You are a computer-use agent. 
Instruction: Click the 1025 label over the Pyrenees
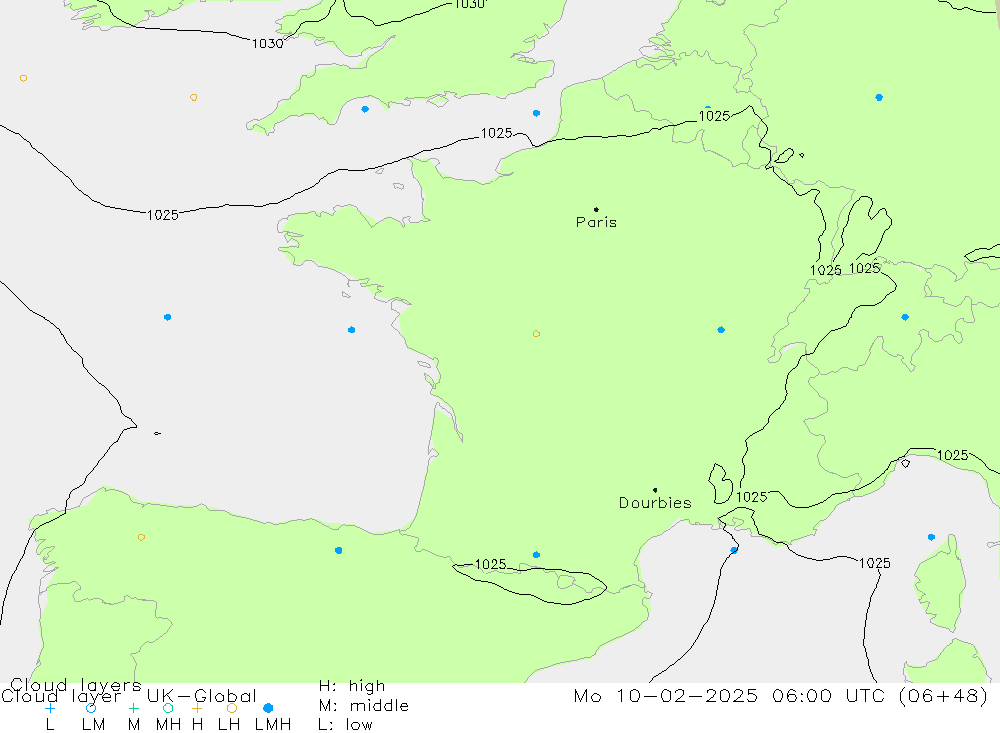(x=490, y=564)
